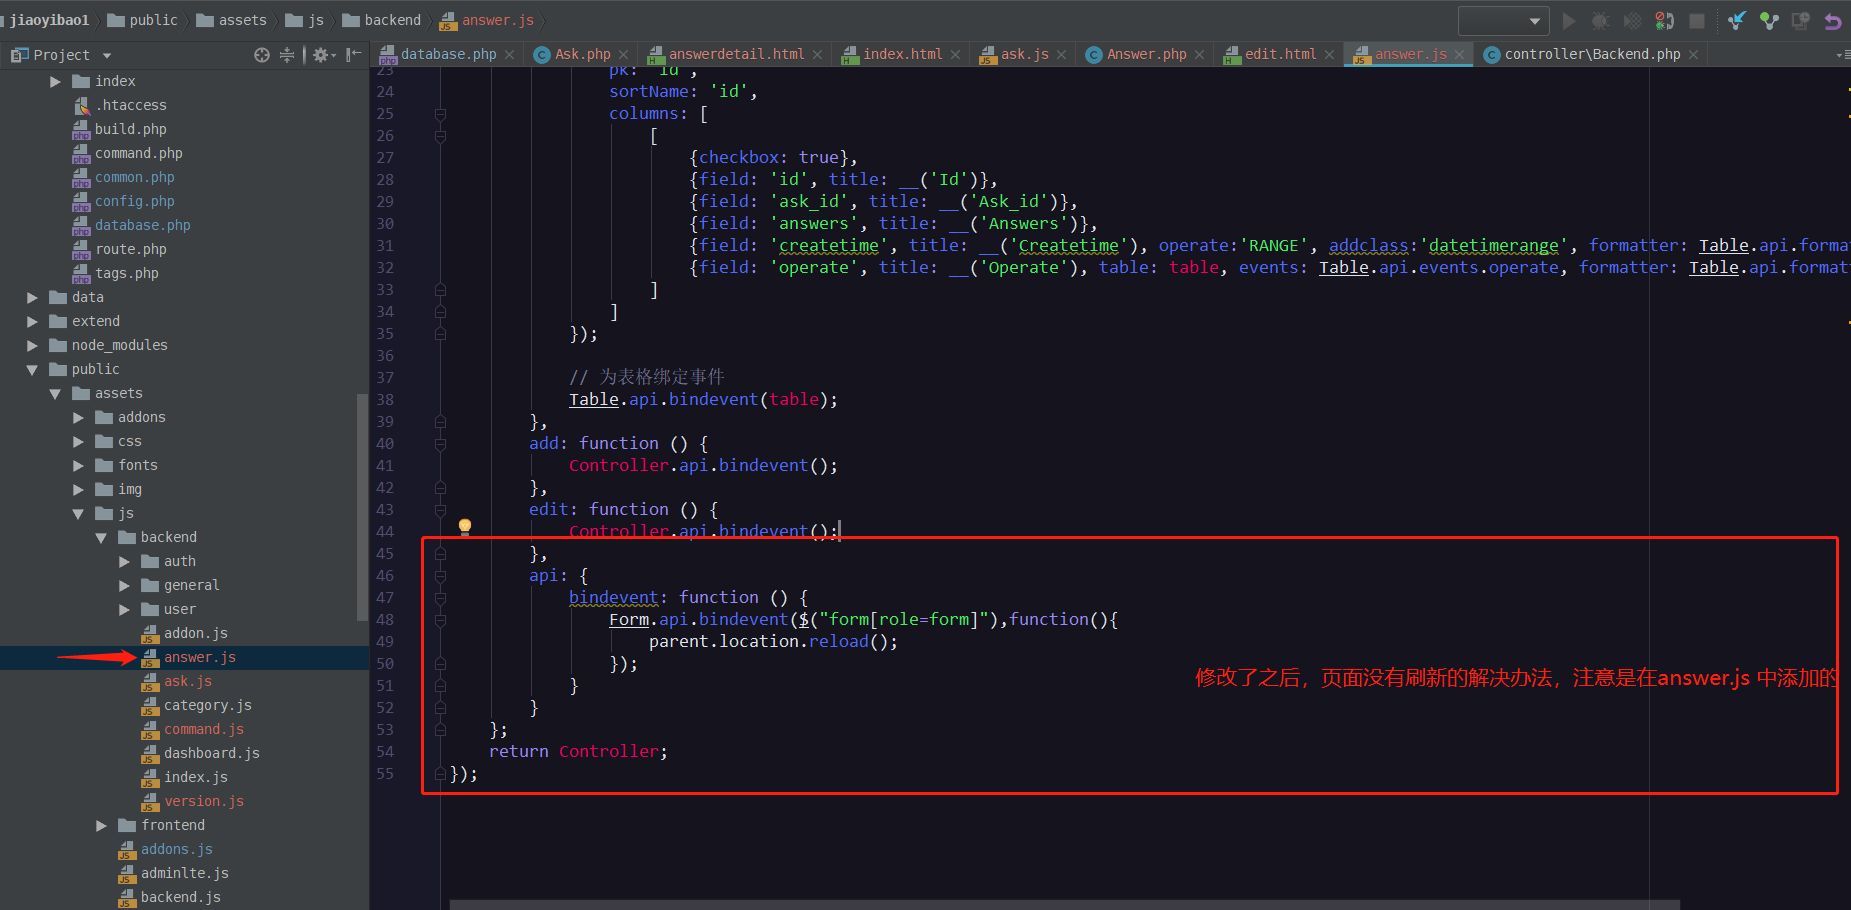Click the Show History icon
The height and width of the screenshot is (910, 1851).
point(1801,20)
